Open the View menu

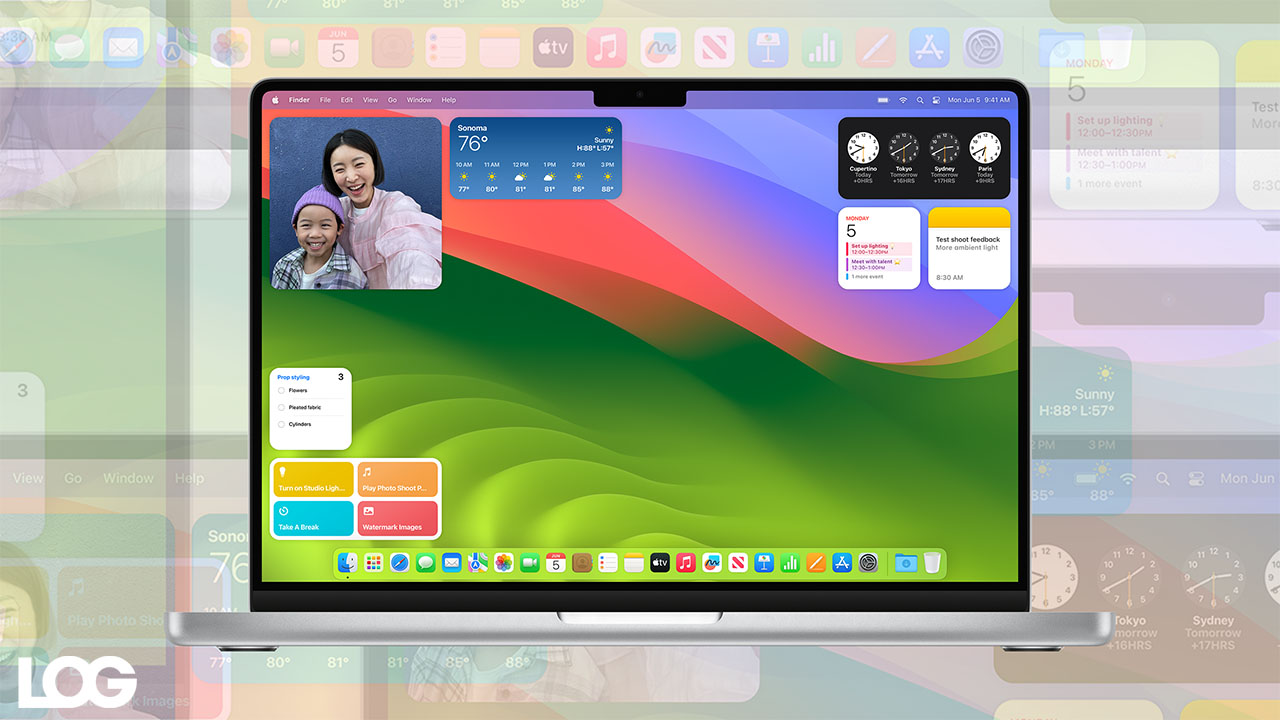(370, 100)
